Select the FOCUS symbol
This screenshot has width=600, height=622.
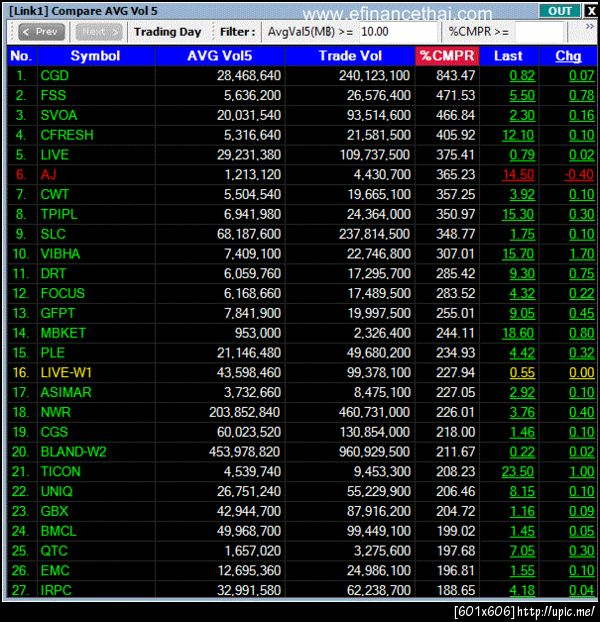click(x=63, y=293)
